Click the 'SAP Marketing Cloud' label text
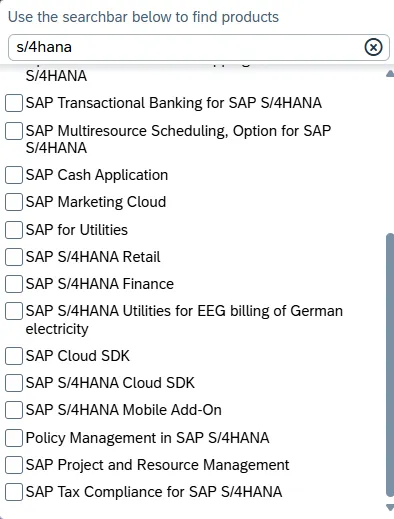The width and height of the screenshot is (394, 519). 96,202
